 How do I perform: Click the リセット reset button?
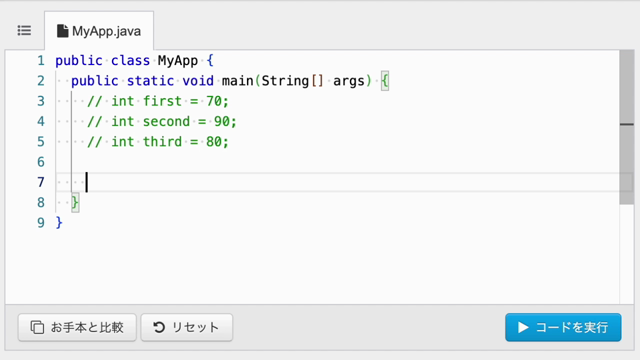(x=187, y=327)
